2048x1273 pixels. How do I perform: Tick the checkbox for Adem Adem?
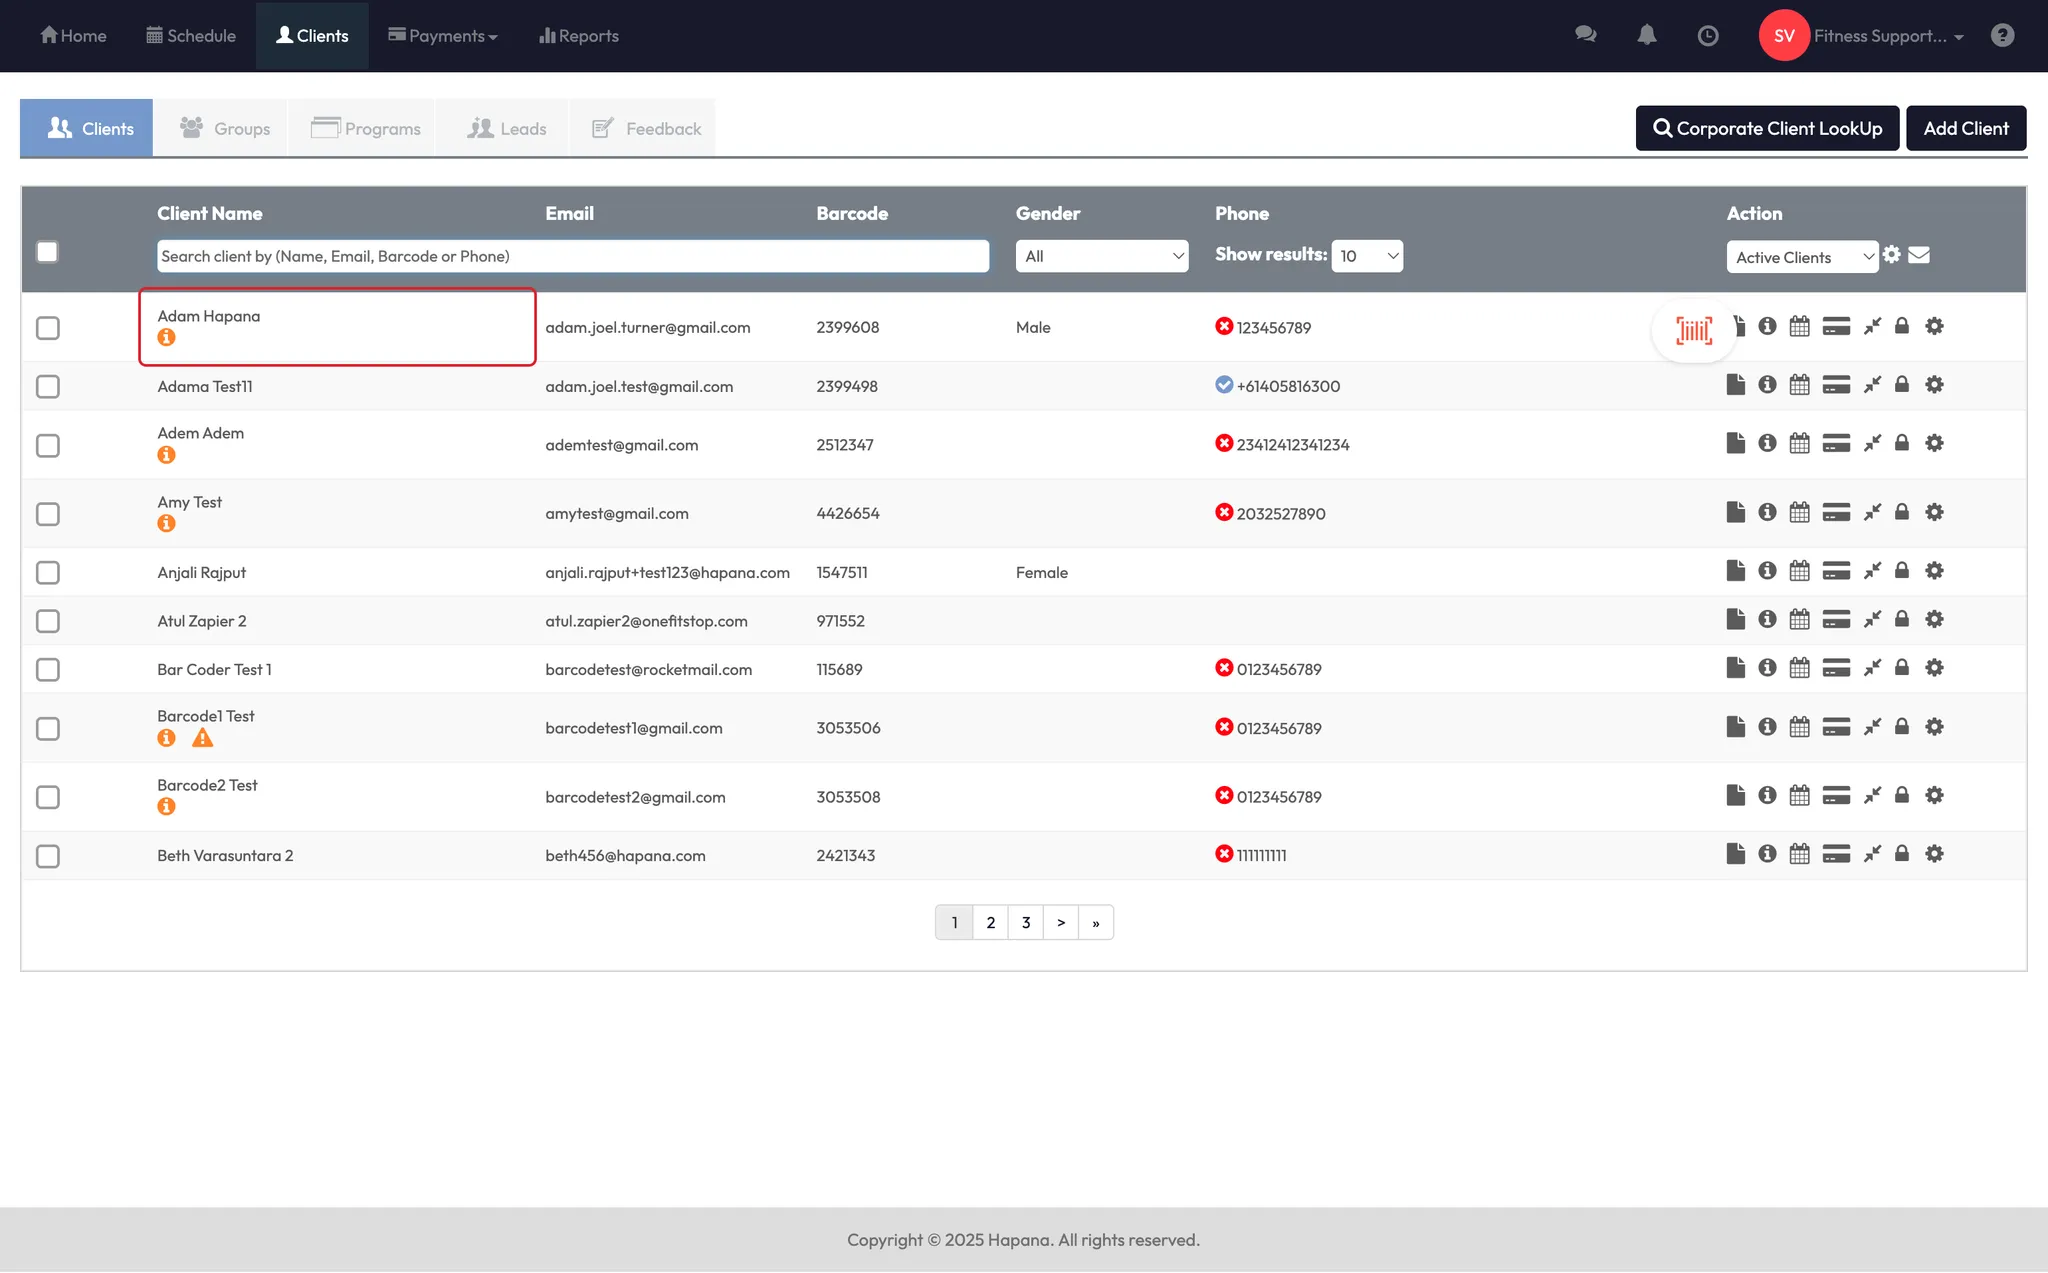pos(48,445)
